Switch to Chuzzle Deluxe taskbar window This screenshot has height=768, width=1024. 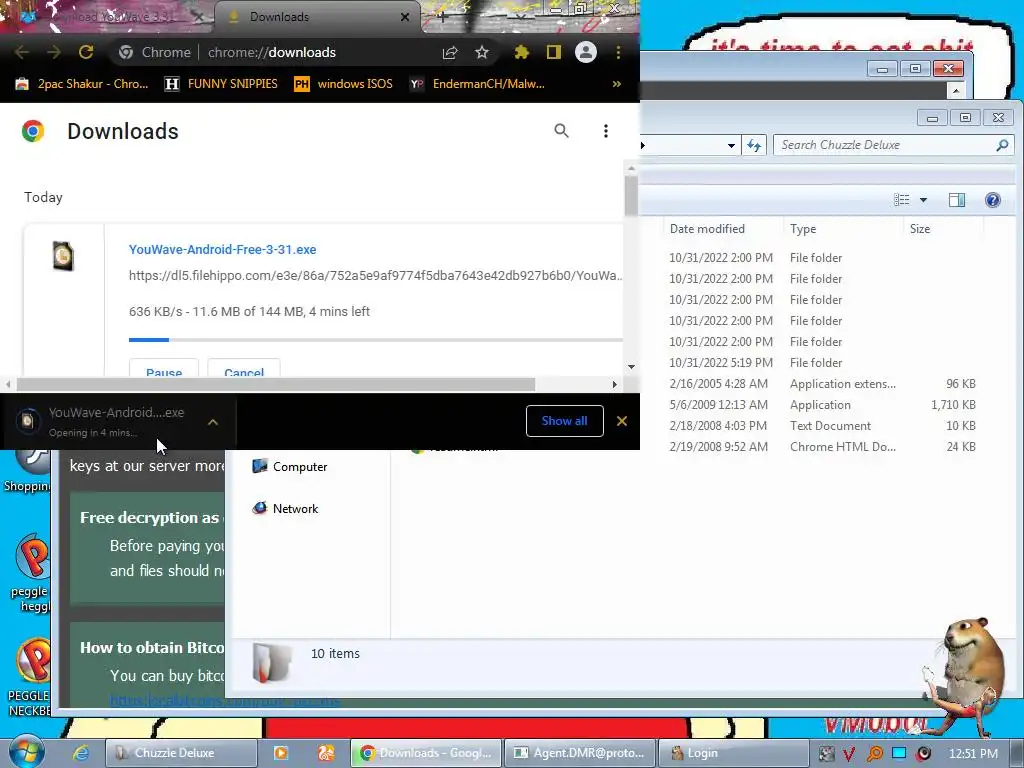pos(181,753)
